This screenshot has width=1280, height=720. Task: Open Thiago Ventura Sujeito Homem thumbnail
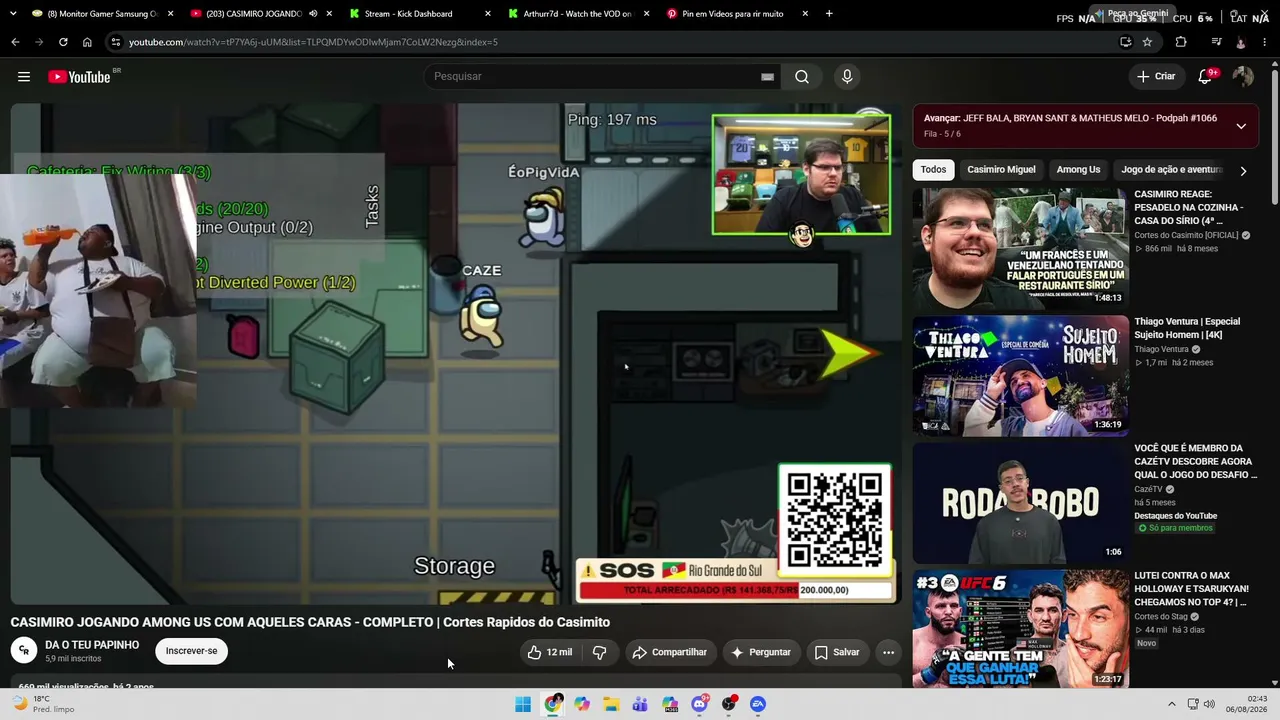point(1020,376)
